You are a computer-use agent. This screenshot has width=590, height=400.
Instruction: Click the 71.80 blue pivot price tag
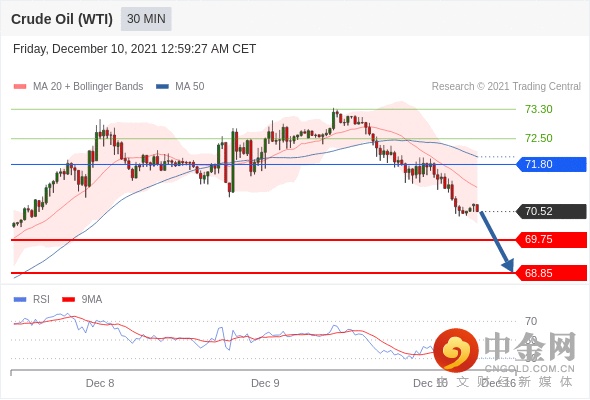pos(551,164)
